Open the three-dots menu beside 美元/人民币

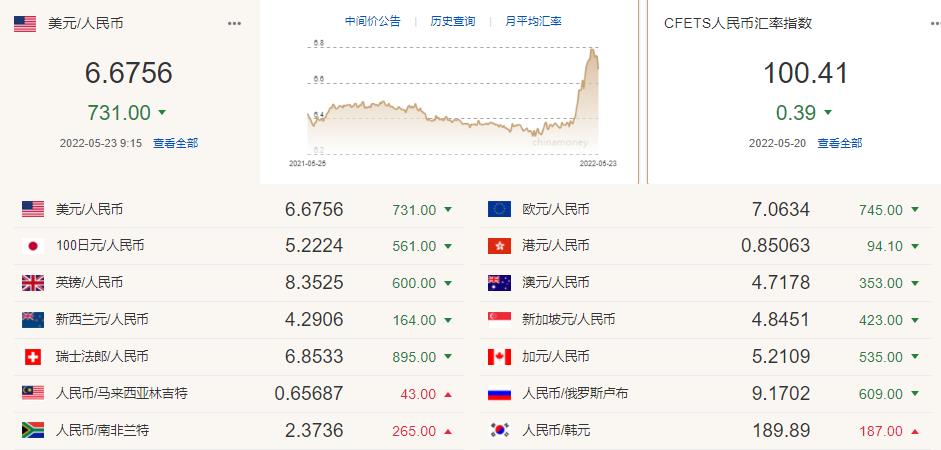234,24
